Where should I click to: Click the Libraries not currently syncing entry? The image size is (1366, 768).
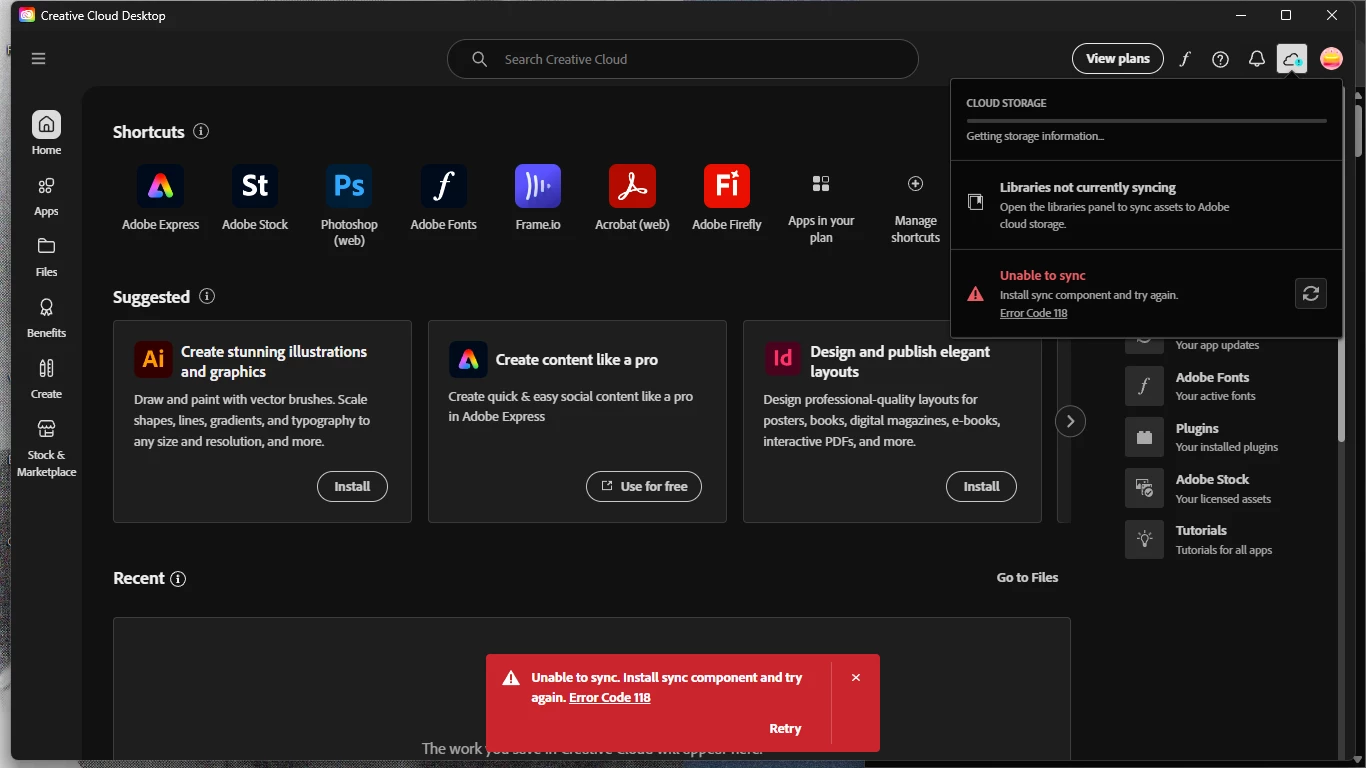(1146, 205)
